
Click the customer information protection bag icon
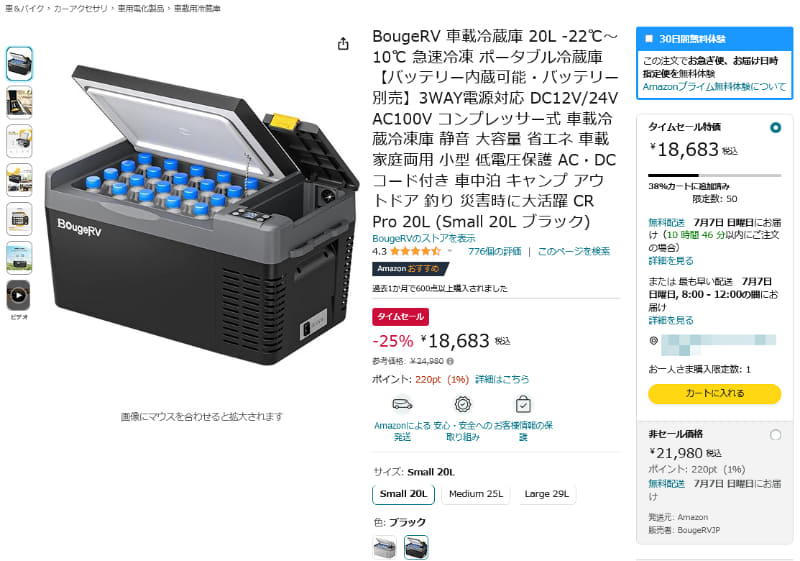point(523,404)
